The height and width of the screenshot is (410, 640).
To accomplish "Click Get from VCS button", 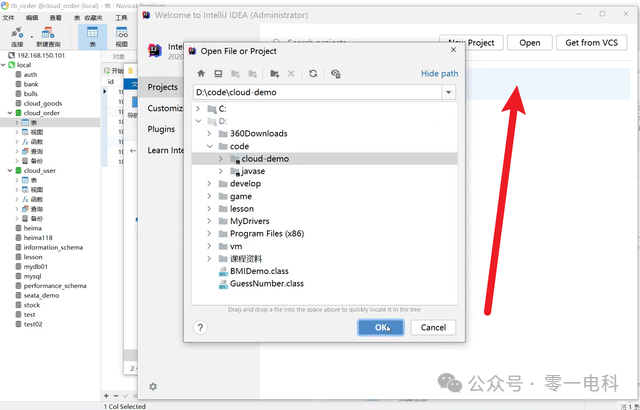I will pos(591,42).
